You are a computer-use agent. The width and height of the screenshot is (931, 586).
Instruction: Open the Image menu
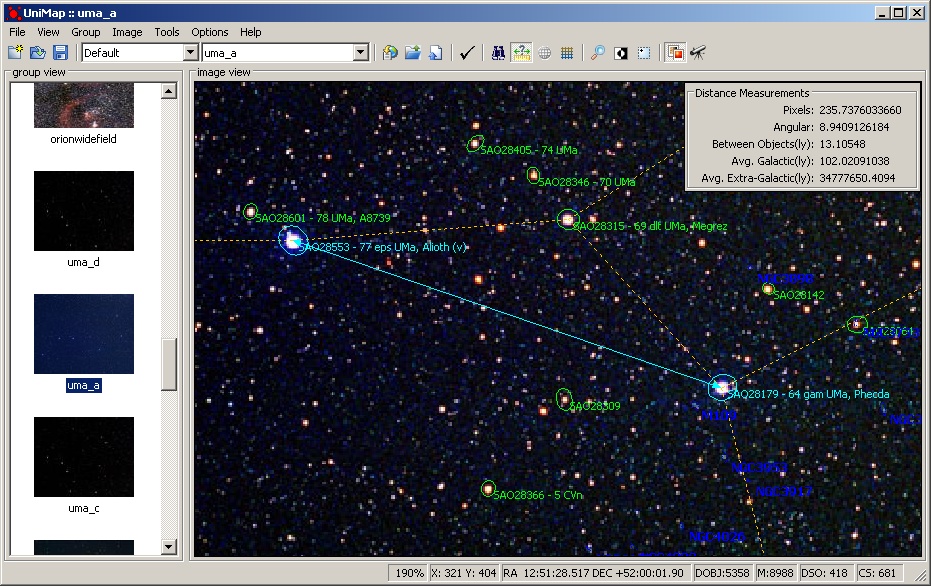127,32
